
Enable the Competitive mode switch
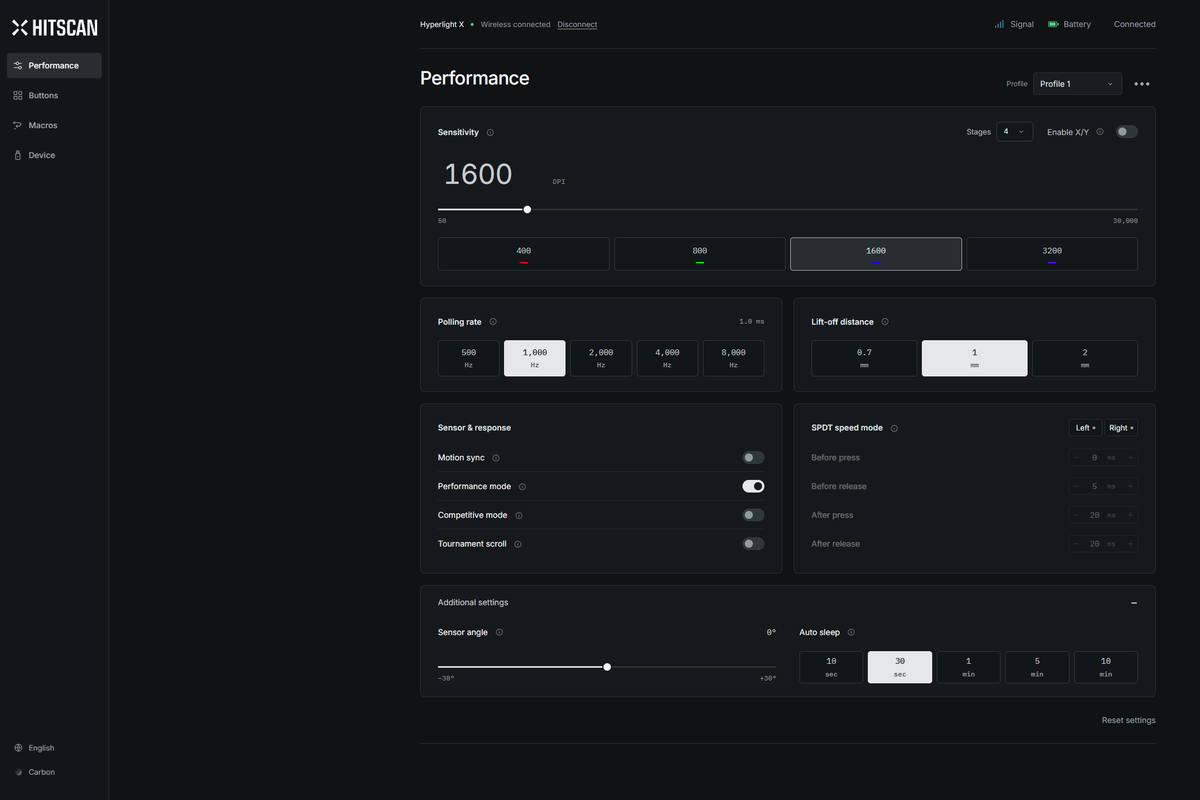click(753, 515)
